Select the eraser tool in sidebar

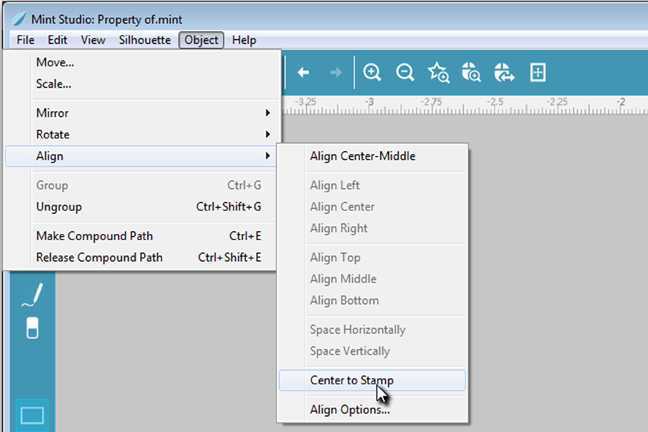click(x=32, y=328)
